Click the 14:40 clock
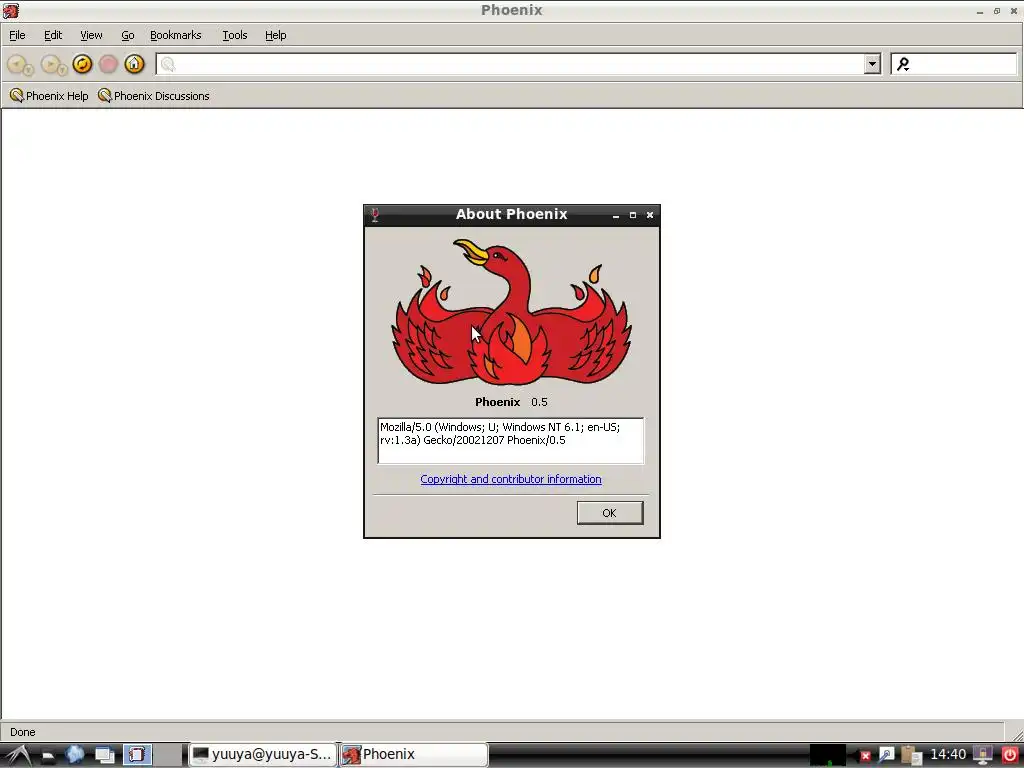1024x768 pixels. pyautogui.click(x=948, y=754)
